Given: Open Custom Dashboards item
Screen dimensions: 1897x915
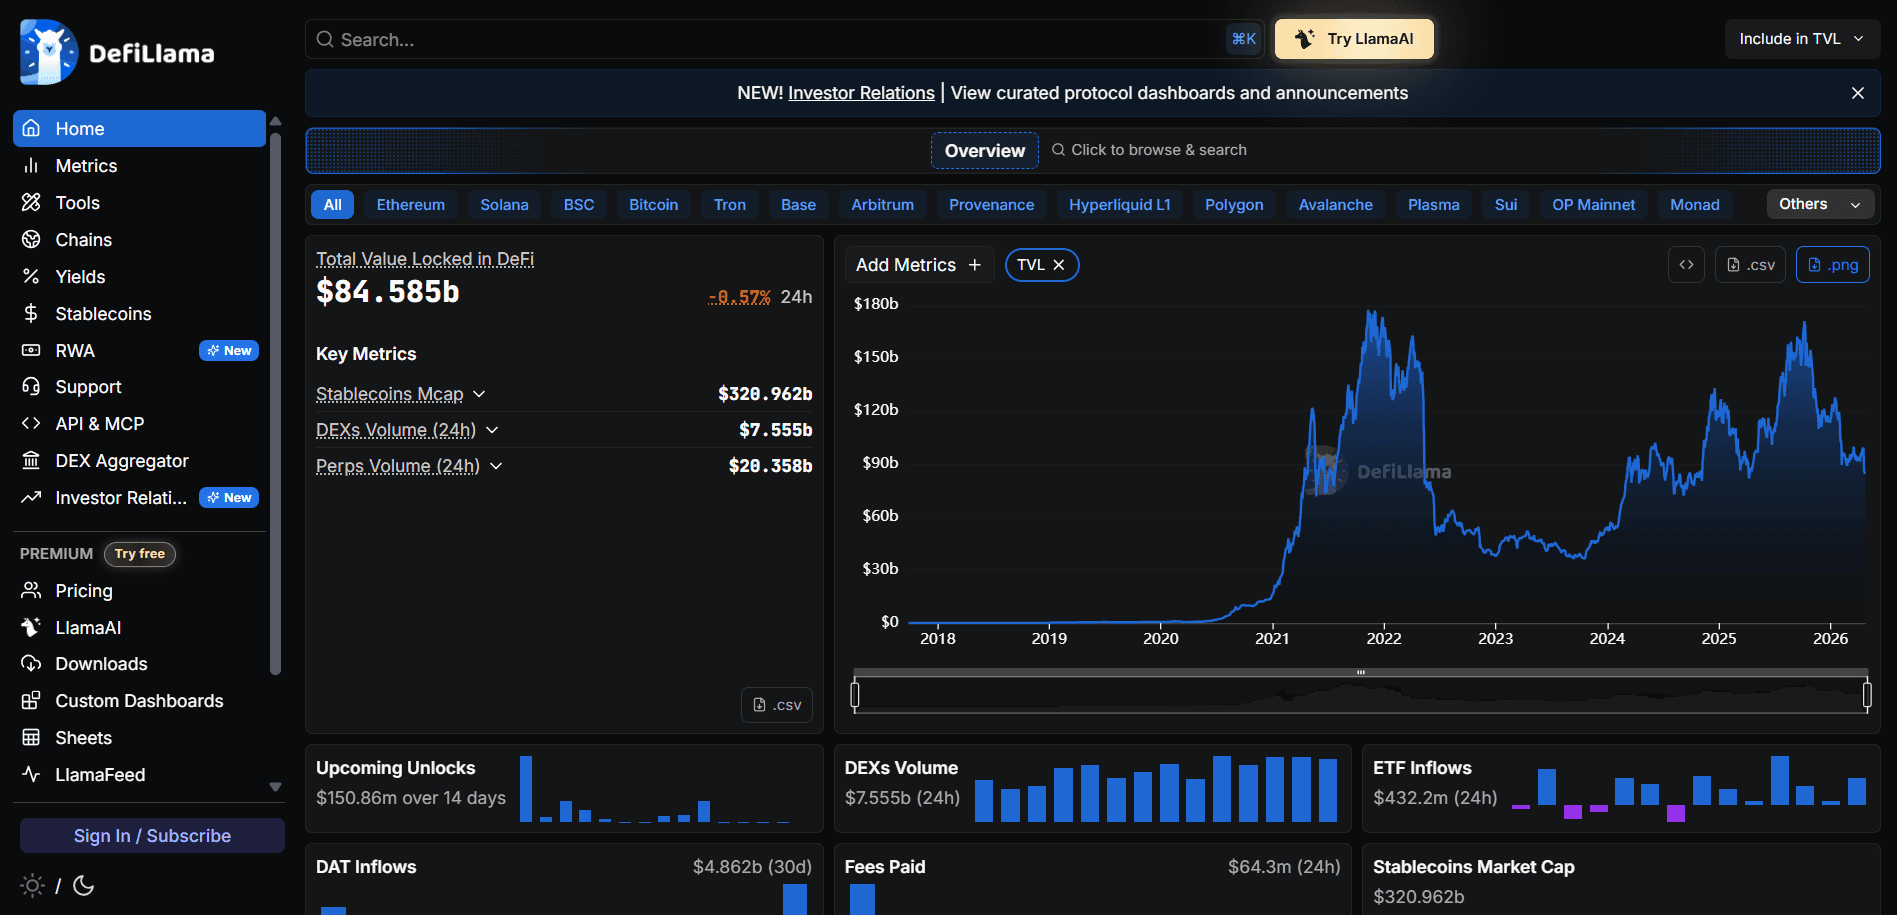Looking at the screenshot, I should [139, 701].
